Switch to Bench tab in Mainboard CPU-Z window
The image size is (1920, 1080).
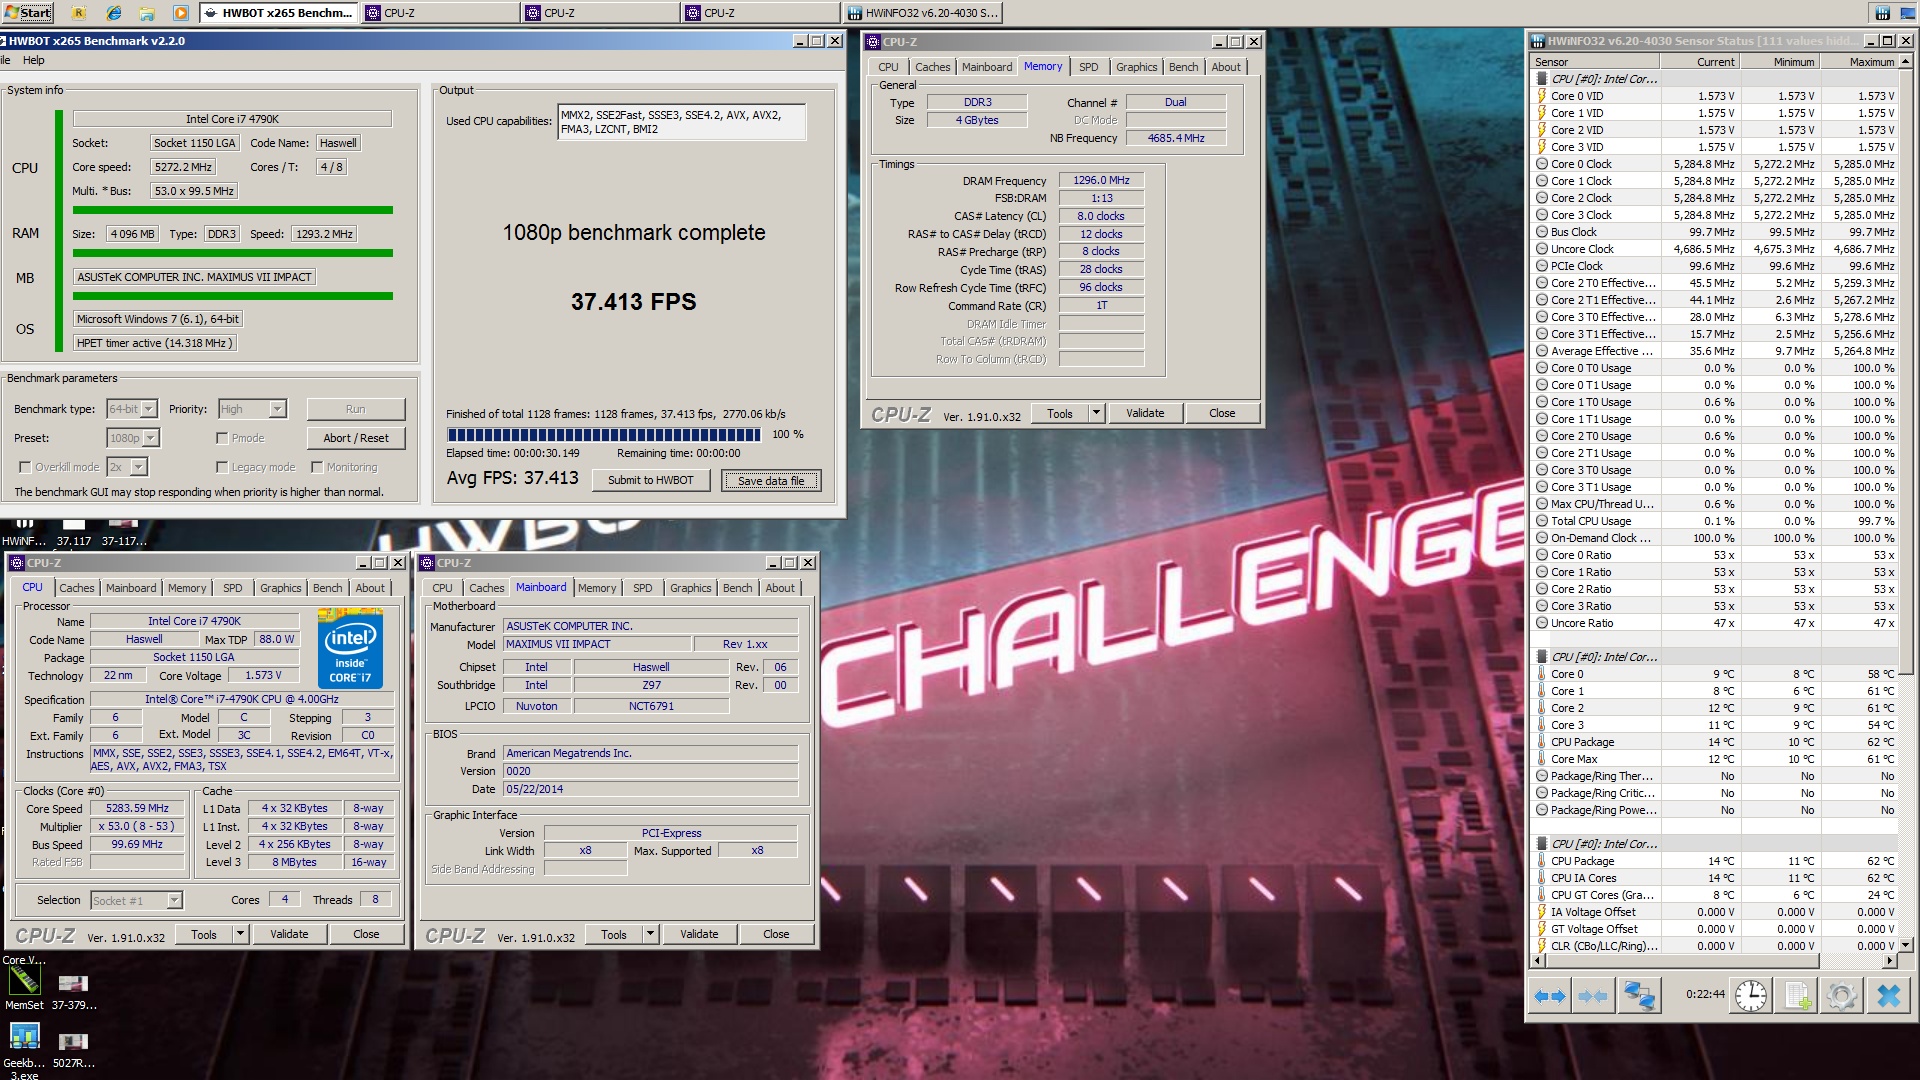coord(737,588)
